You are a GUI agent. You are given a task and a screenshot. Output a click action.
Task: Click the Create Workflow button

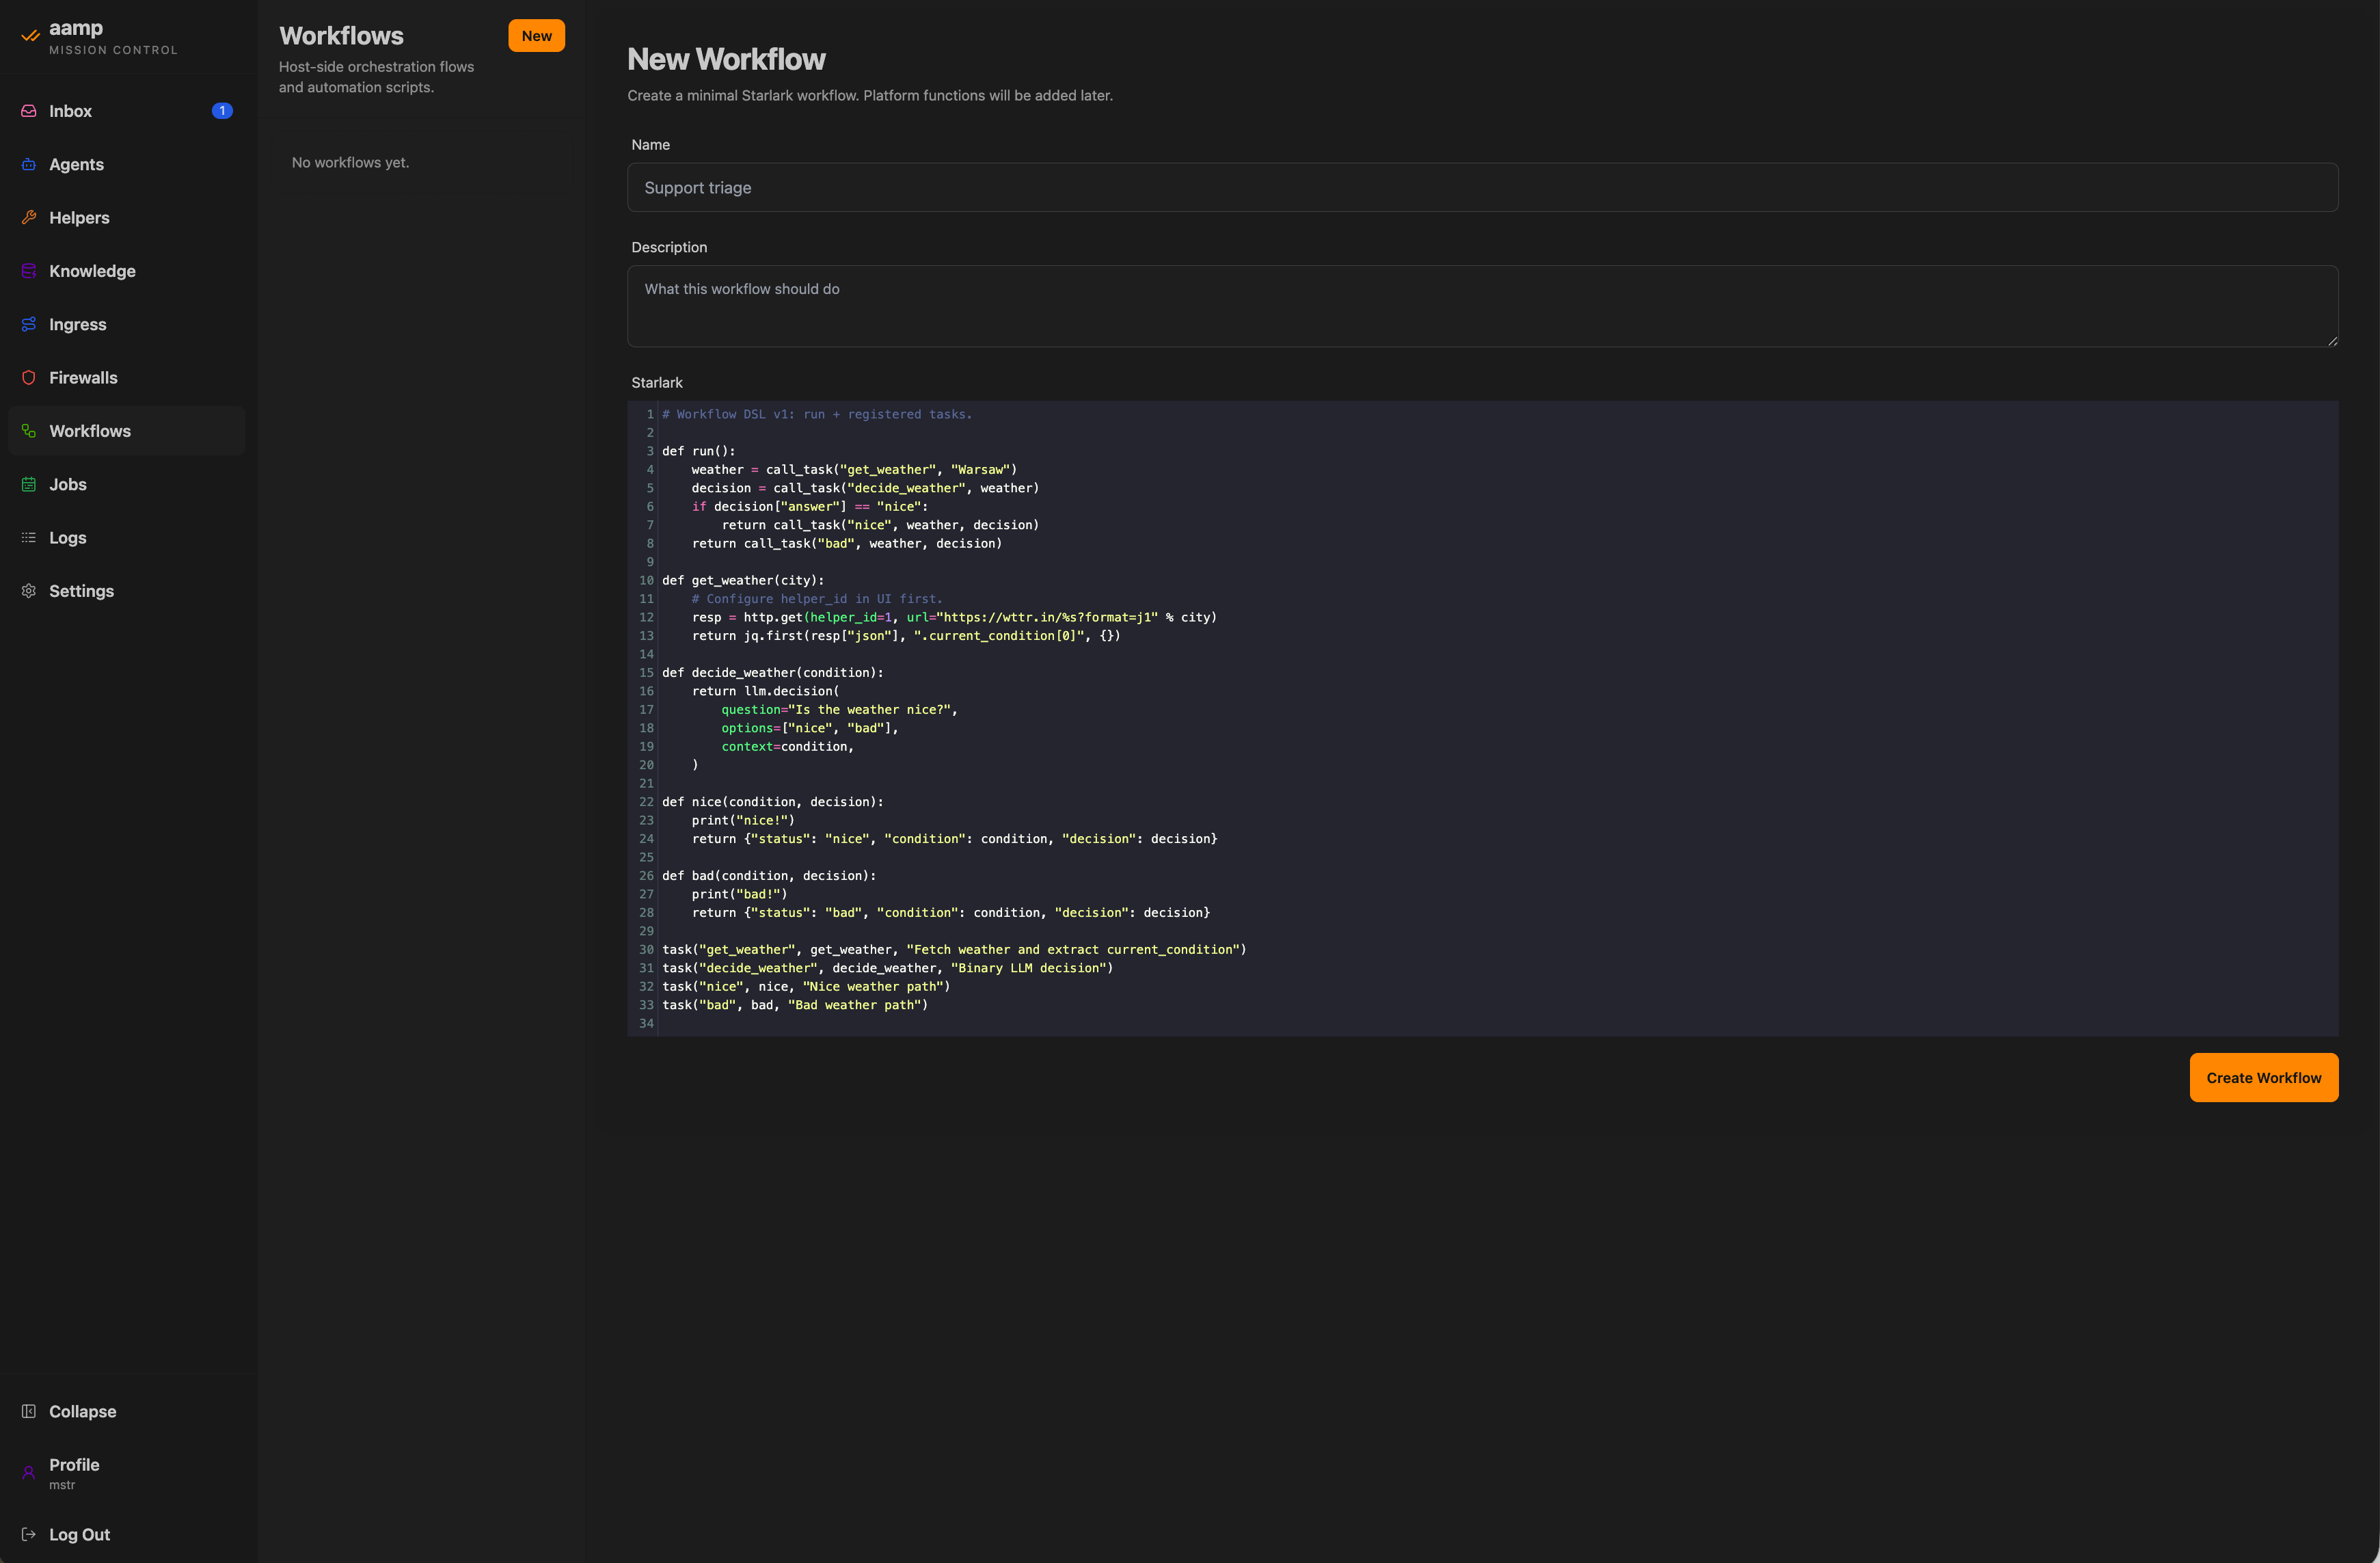[x=2263, y=1078]
